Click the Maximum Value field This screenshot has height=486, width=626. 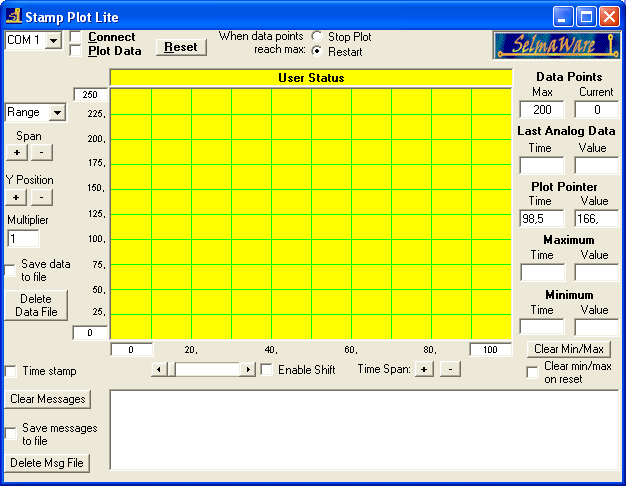[597, 272]
